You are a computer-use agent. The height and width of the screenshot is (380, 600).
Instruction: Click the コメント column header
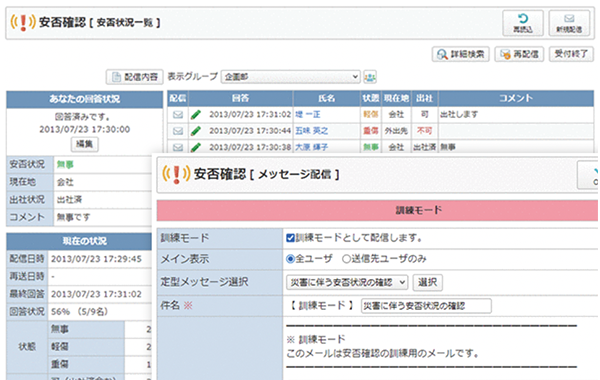[516, 98]
